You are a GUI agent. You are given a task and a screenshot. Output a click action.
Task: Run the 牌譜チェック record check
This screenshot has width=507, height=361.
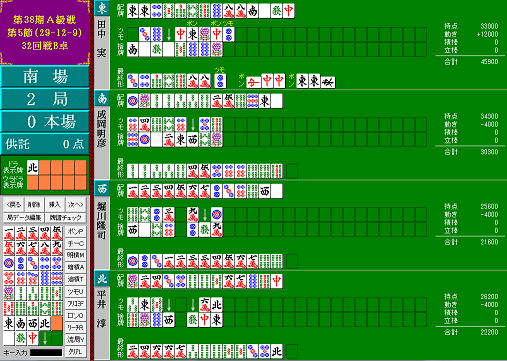65,218
